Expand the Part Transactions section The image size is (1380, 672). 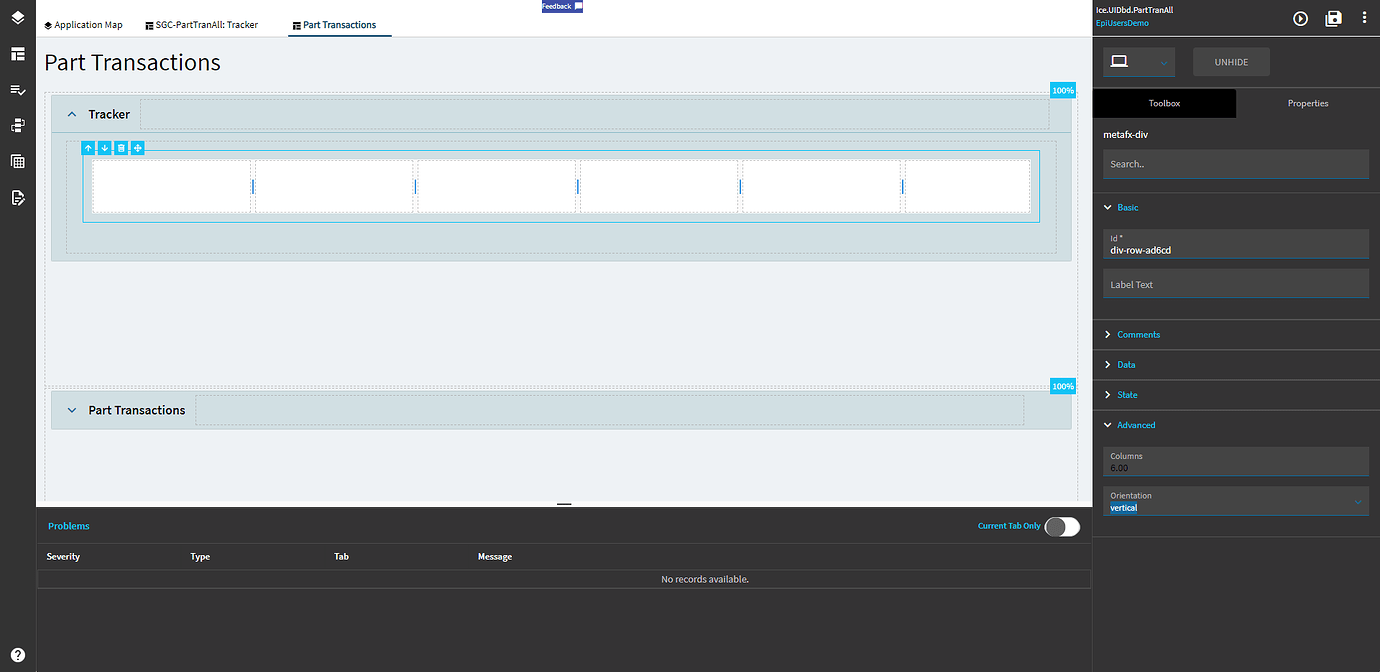coord(71,409)
